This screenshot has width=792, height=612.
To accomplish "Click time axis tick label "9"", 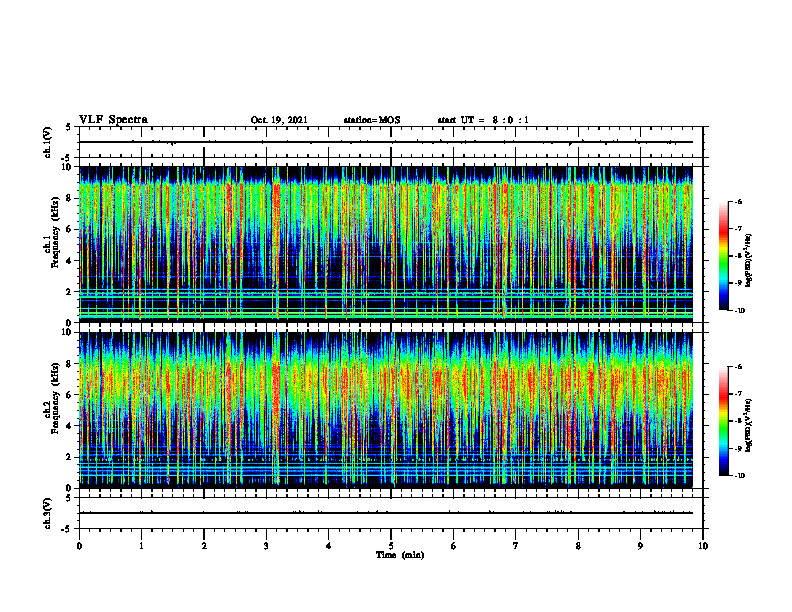I will (x=640, y=546).
